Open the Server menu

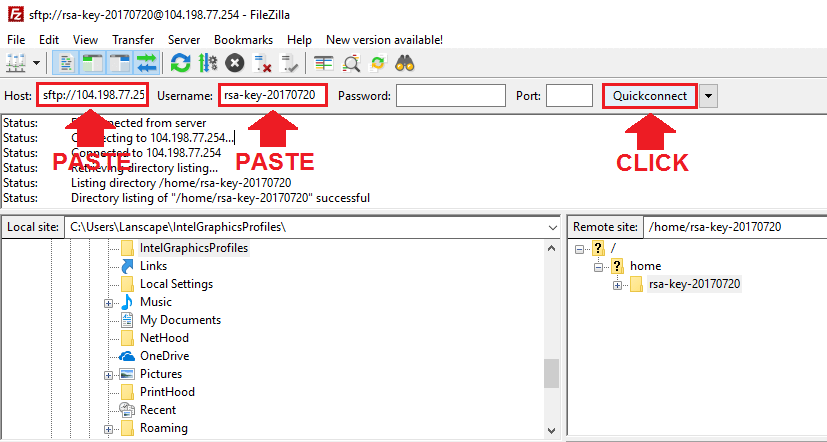click(x=184, y=40)
